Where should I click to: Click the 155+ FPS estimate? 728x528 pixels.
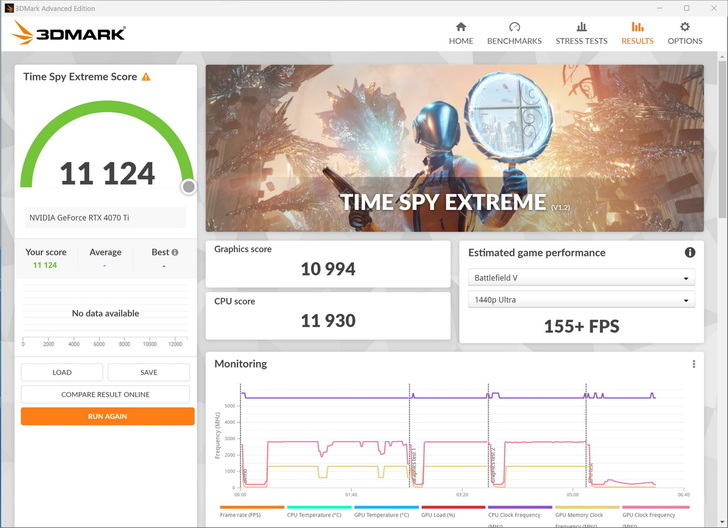point(581,326)
